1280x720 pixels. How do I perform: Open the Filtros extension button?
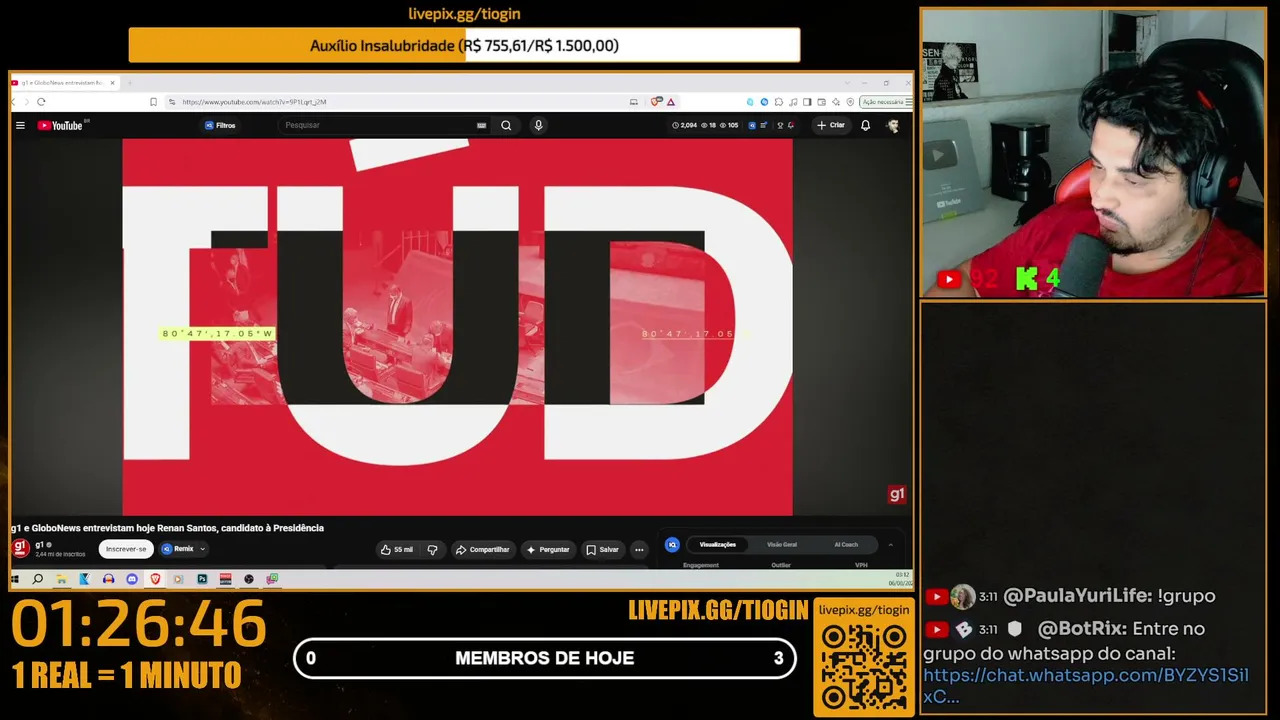220,125
